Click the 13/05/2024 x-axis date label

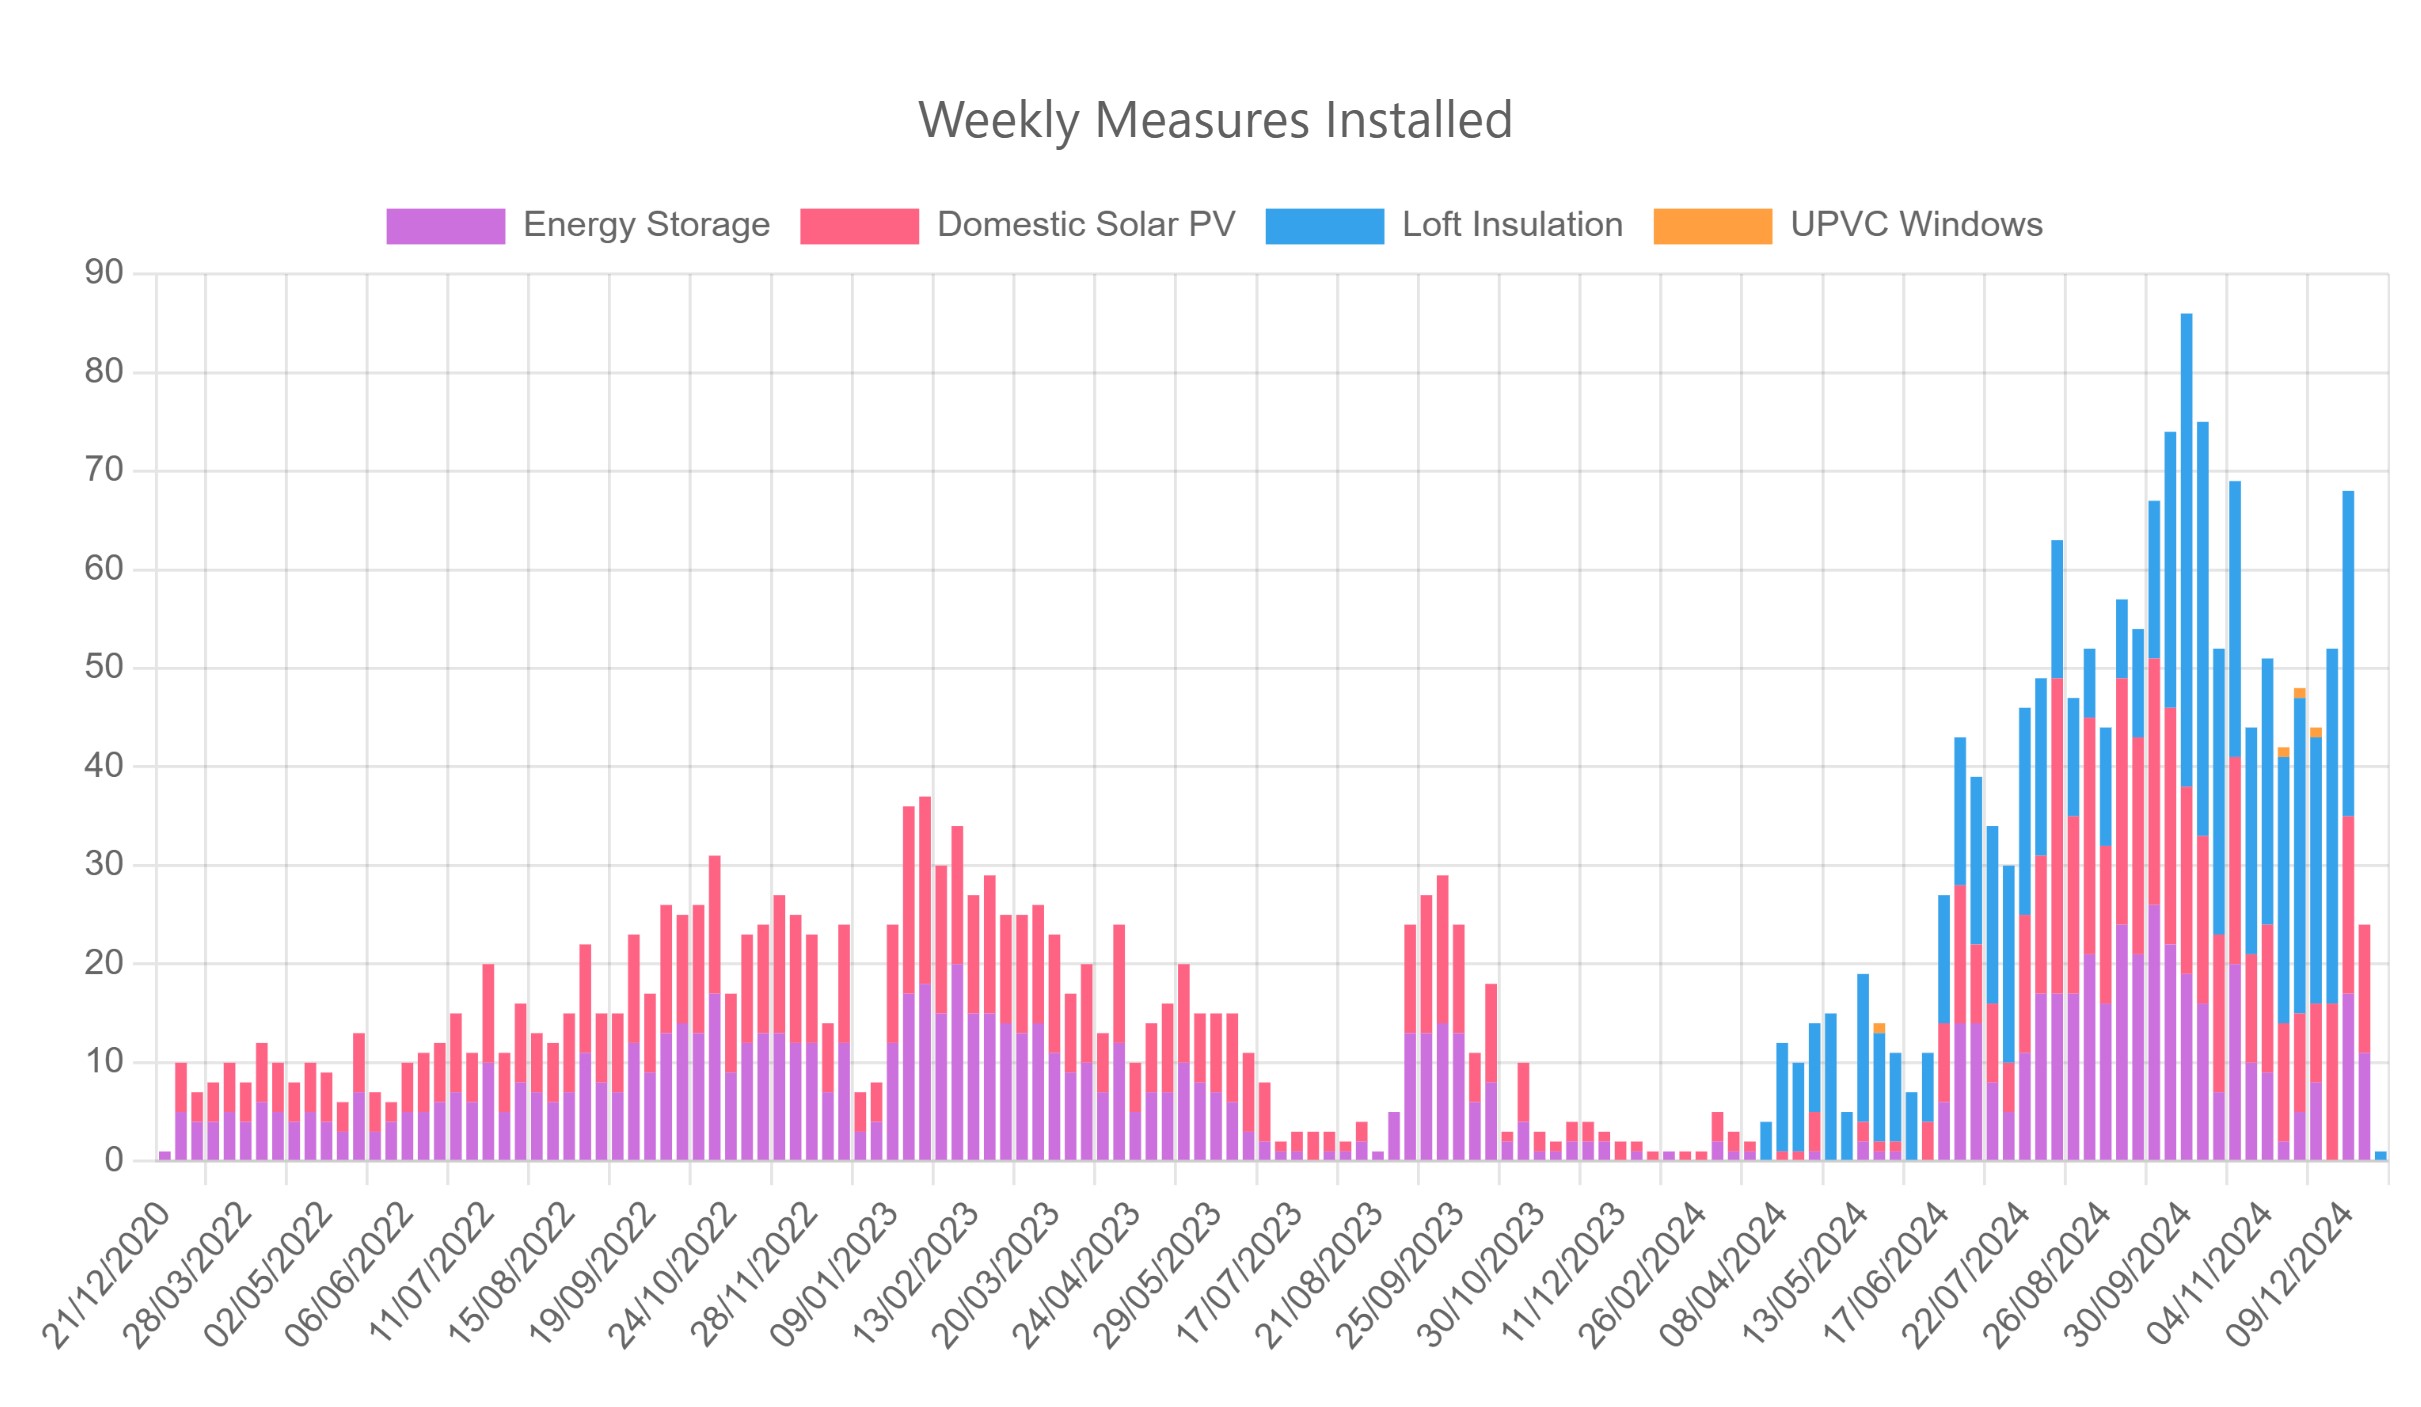click(x=1806, y=1275)
